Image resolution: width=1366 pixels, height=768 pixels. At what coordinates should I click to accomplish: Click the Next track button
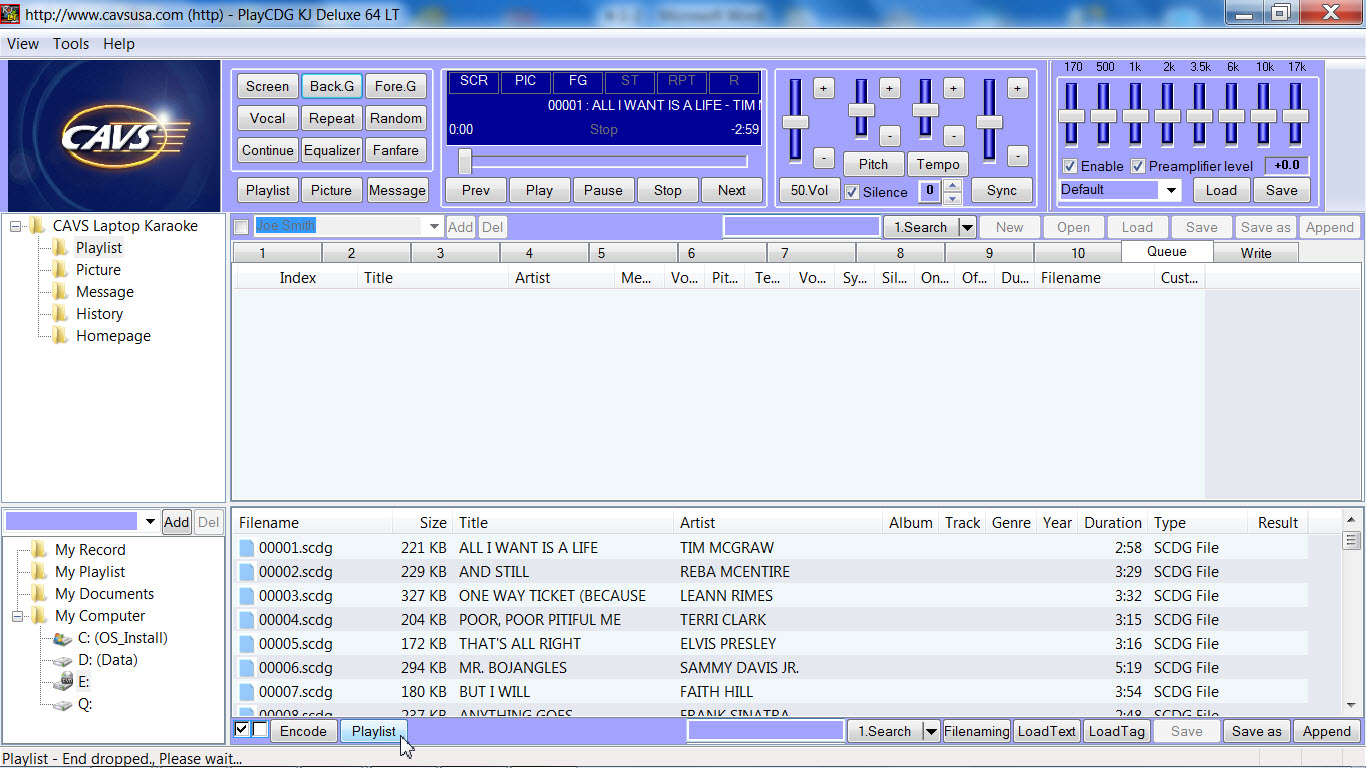click(x=732, y=190)
